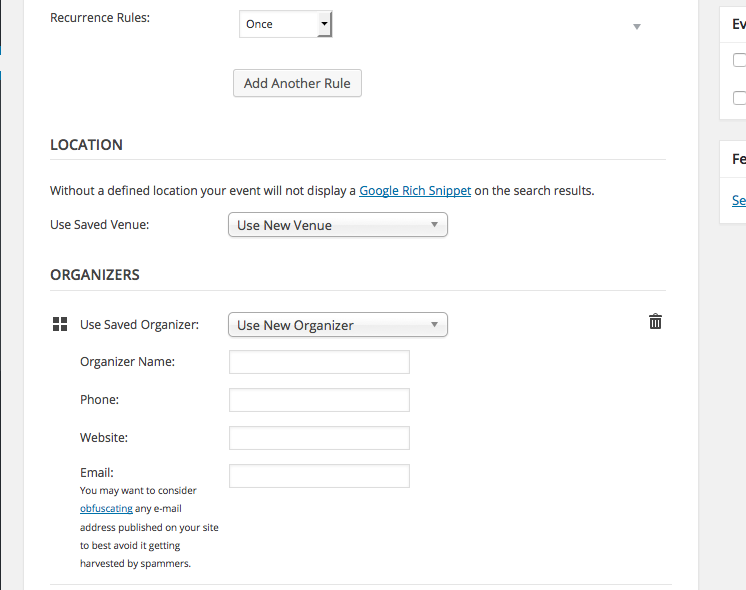Click the organizer drag handle grid icon
Screen dimensions: 746x590
[59, 324]
